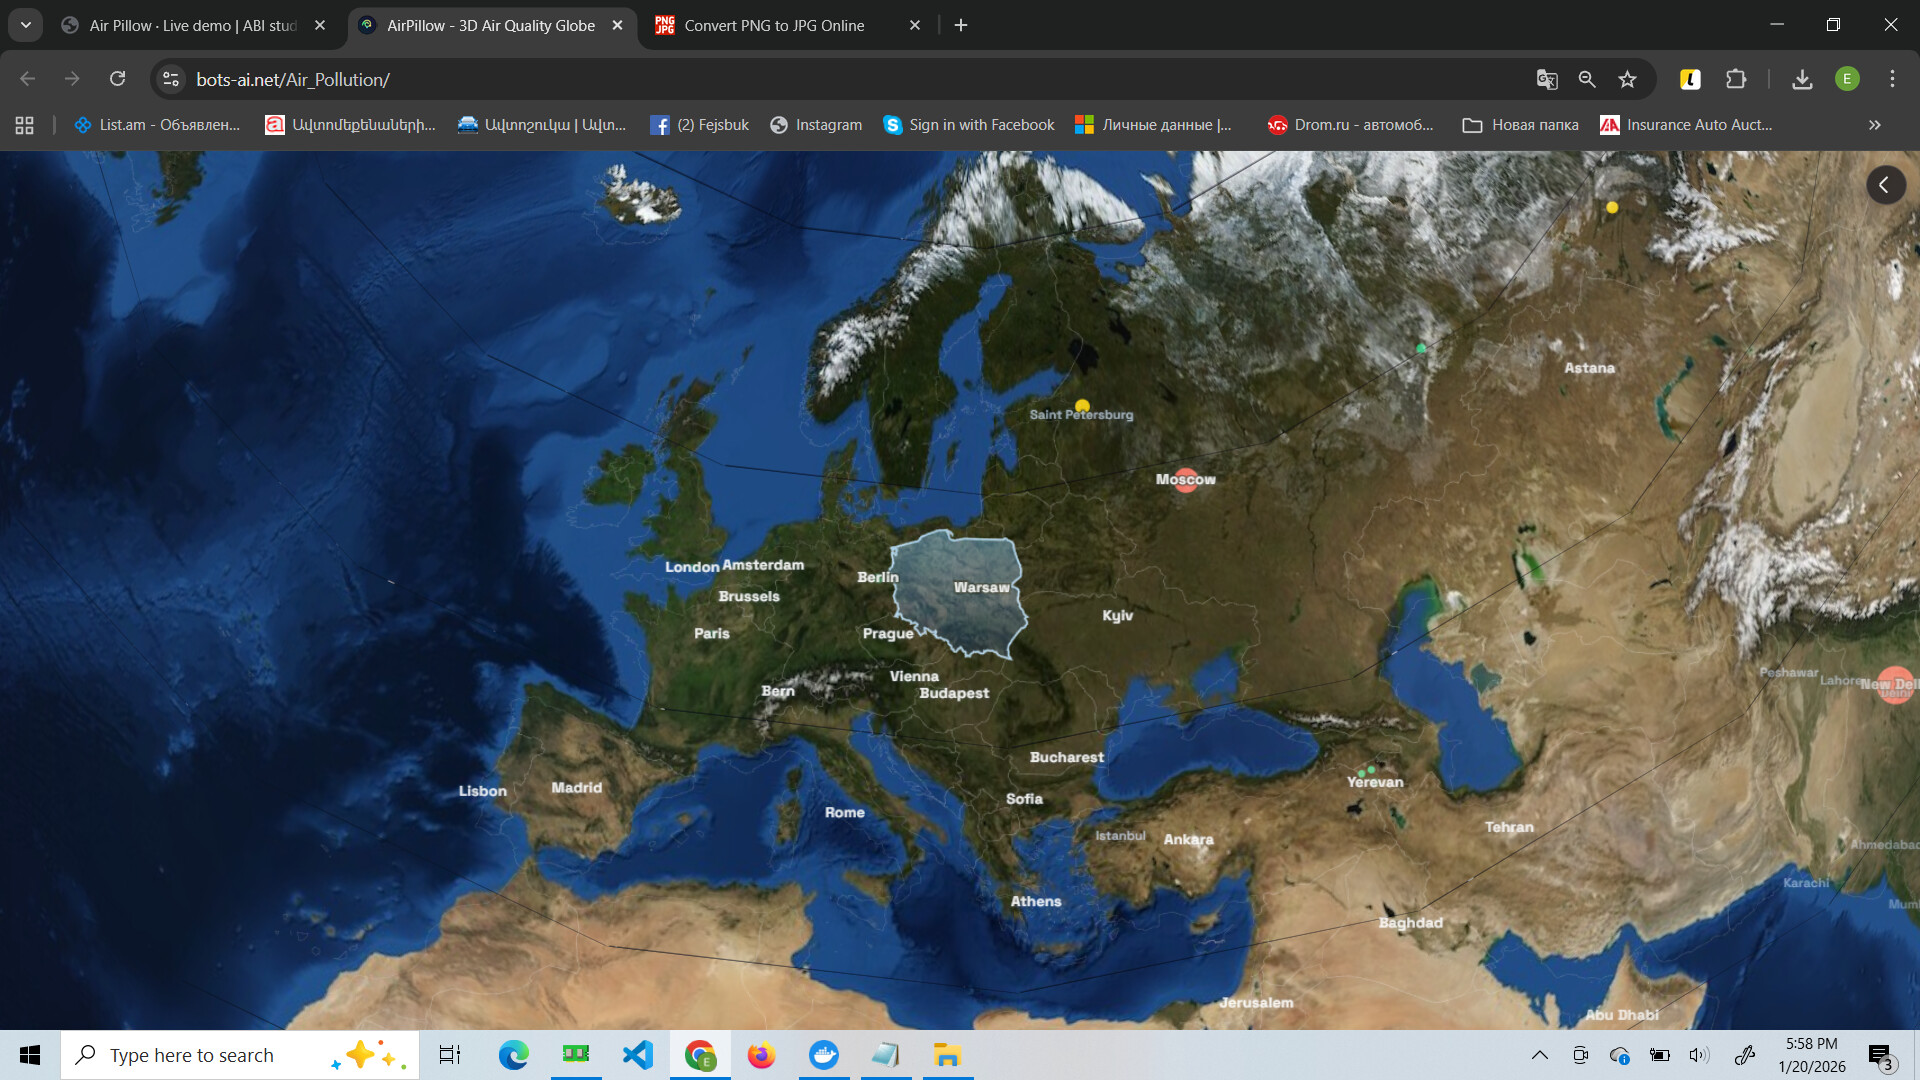Open the tab search dropdown arrow
1920x1080 pixels.
tap(26, 26)
